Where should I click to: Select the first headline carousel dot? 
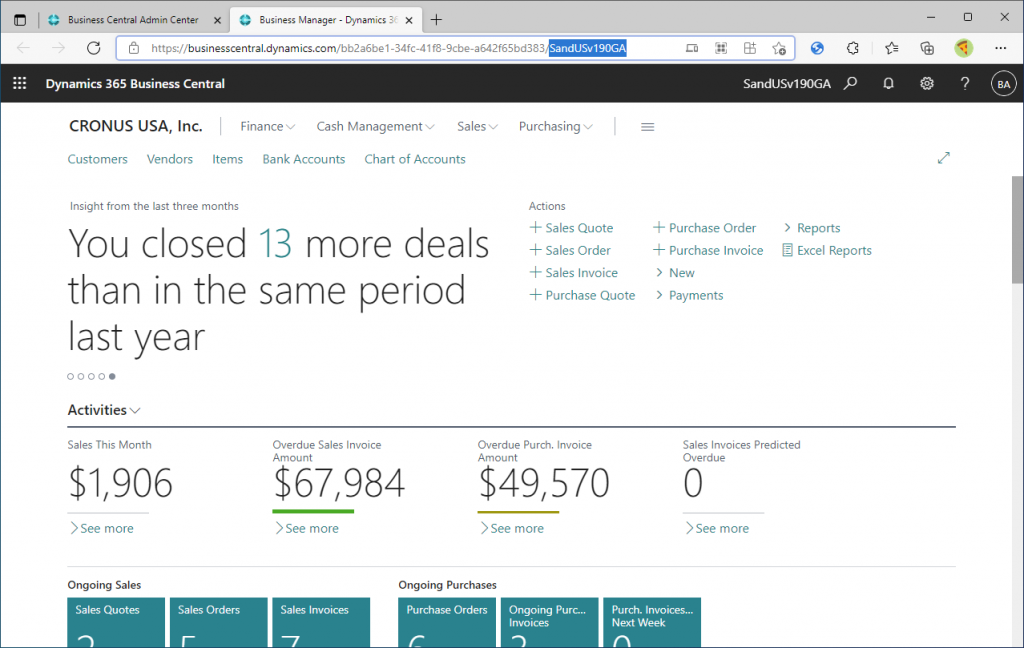71,376
